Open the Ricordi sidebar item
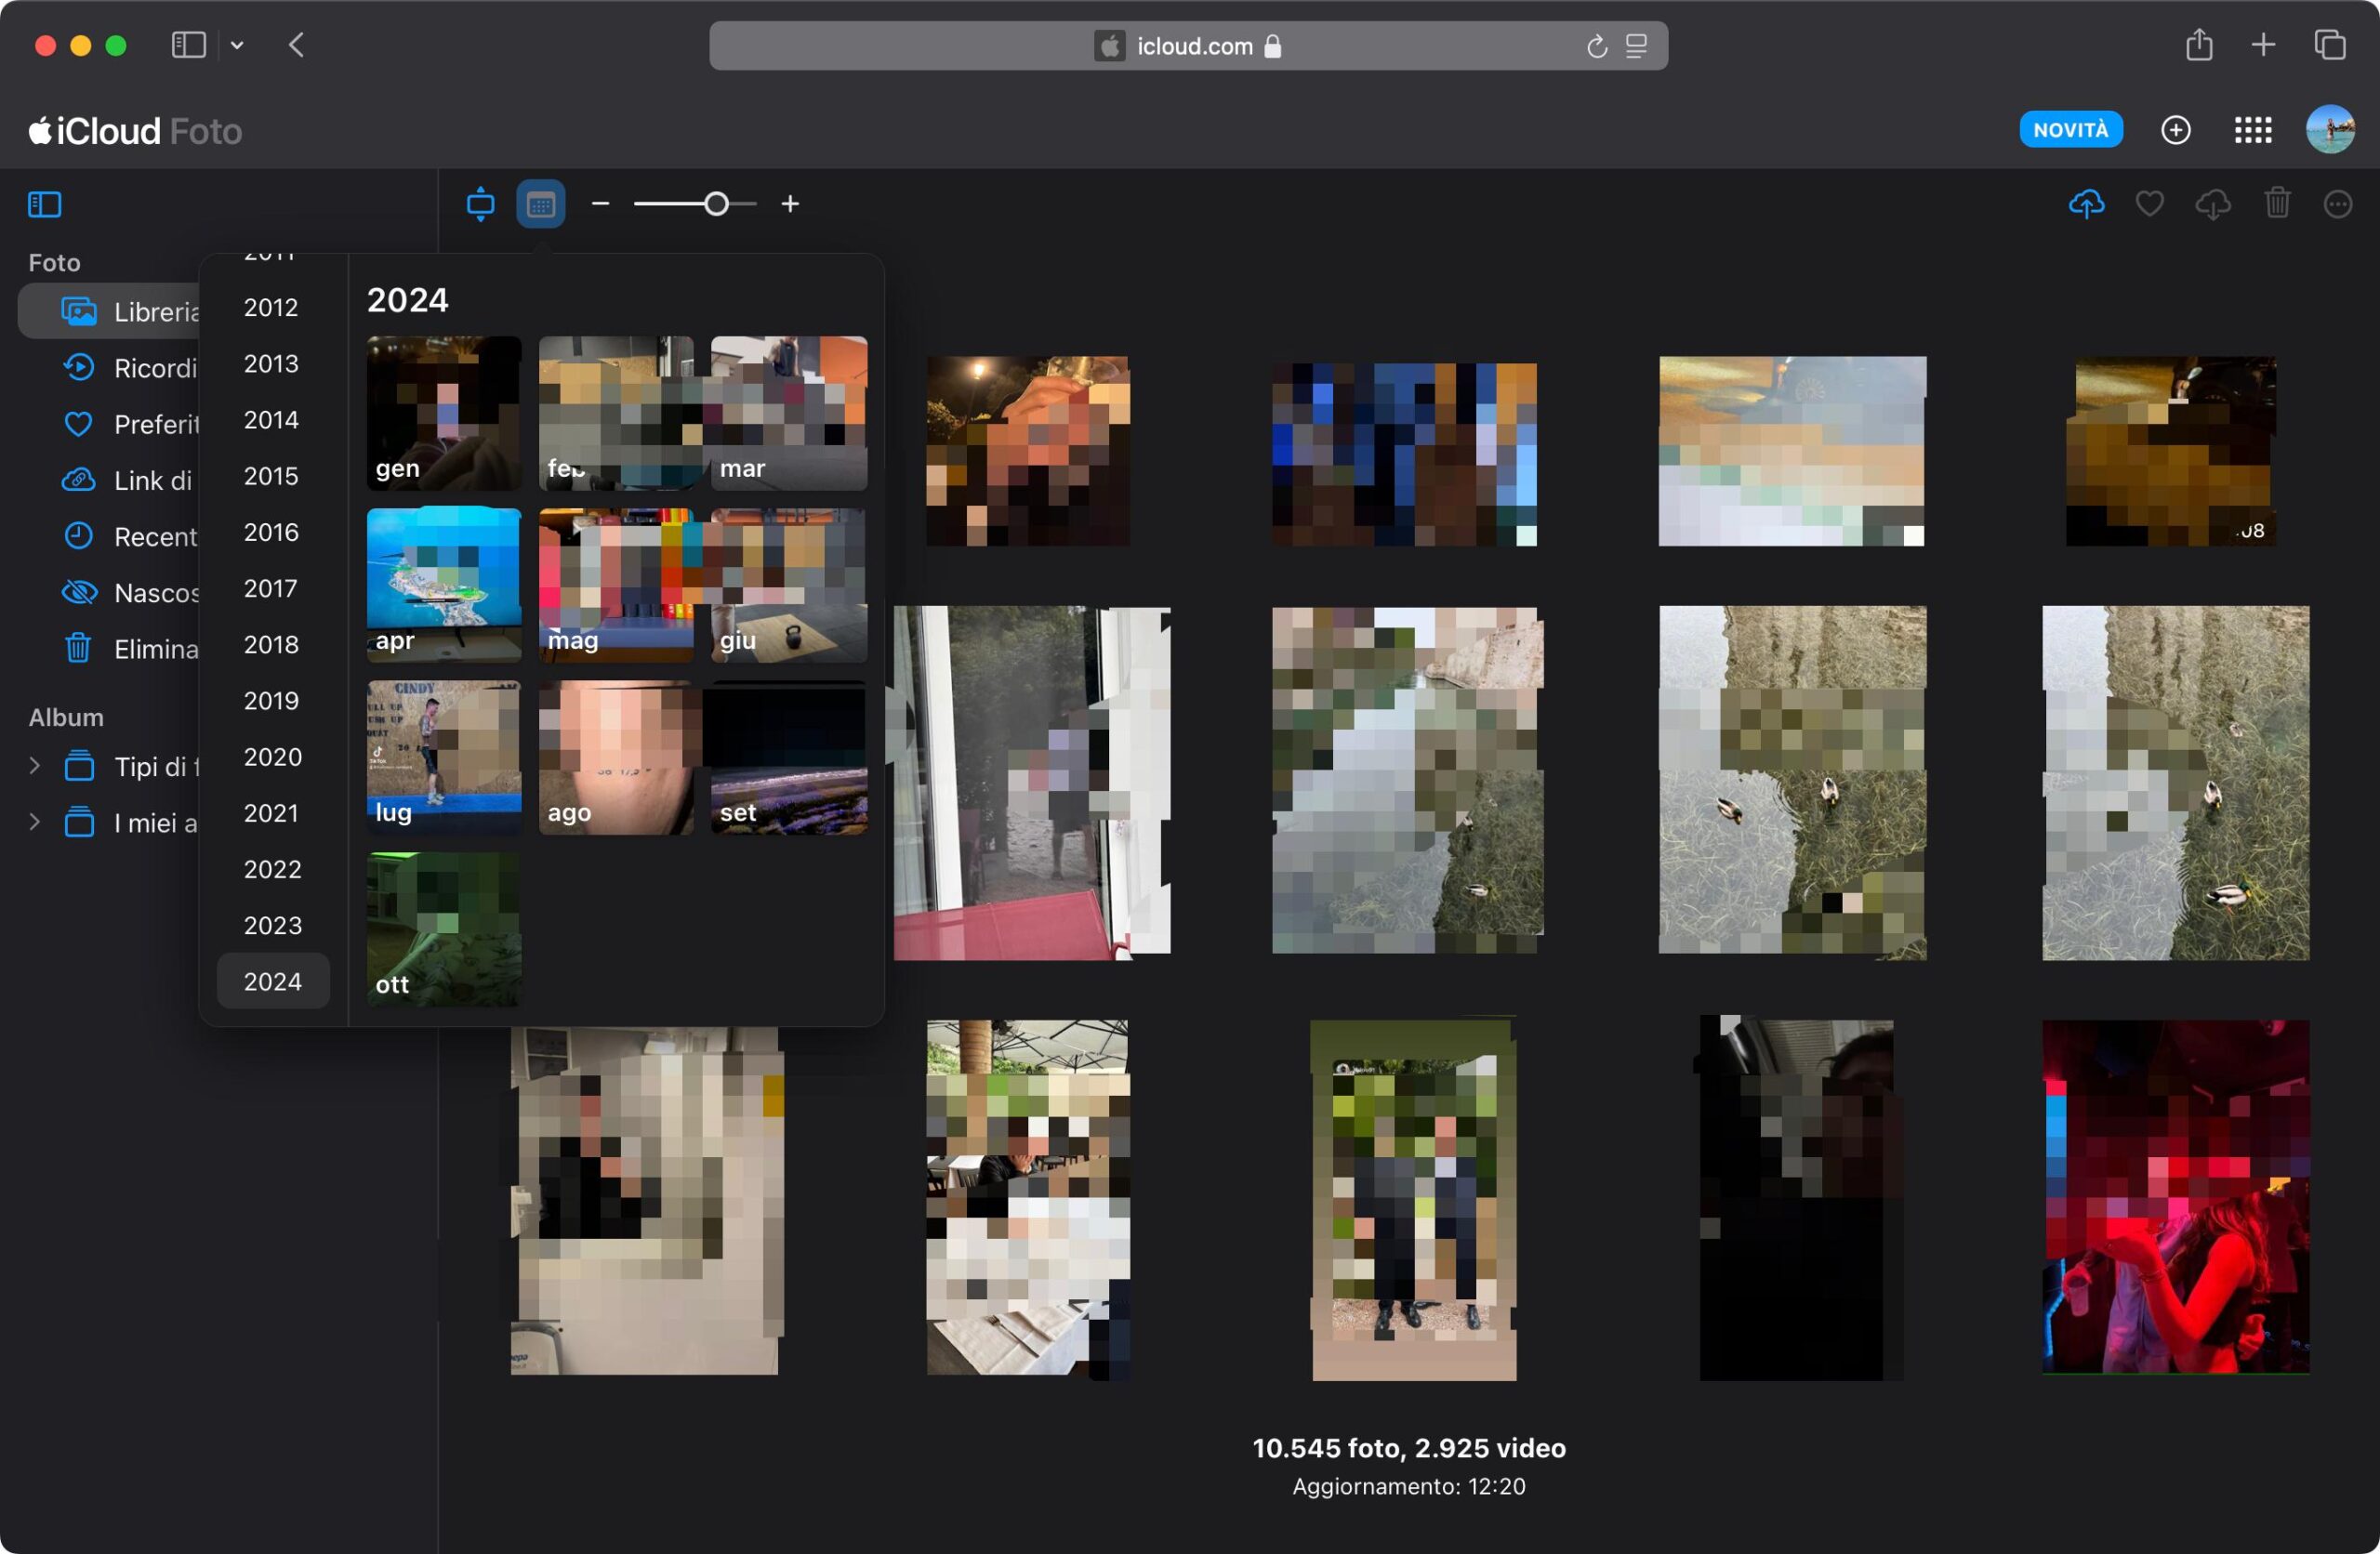Screen dimensions: 2380x1554 155,368
